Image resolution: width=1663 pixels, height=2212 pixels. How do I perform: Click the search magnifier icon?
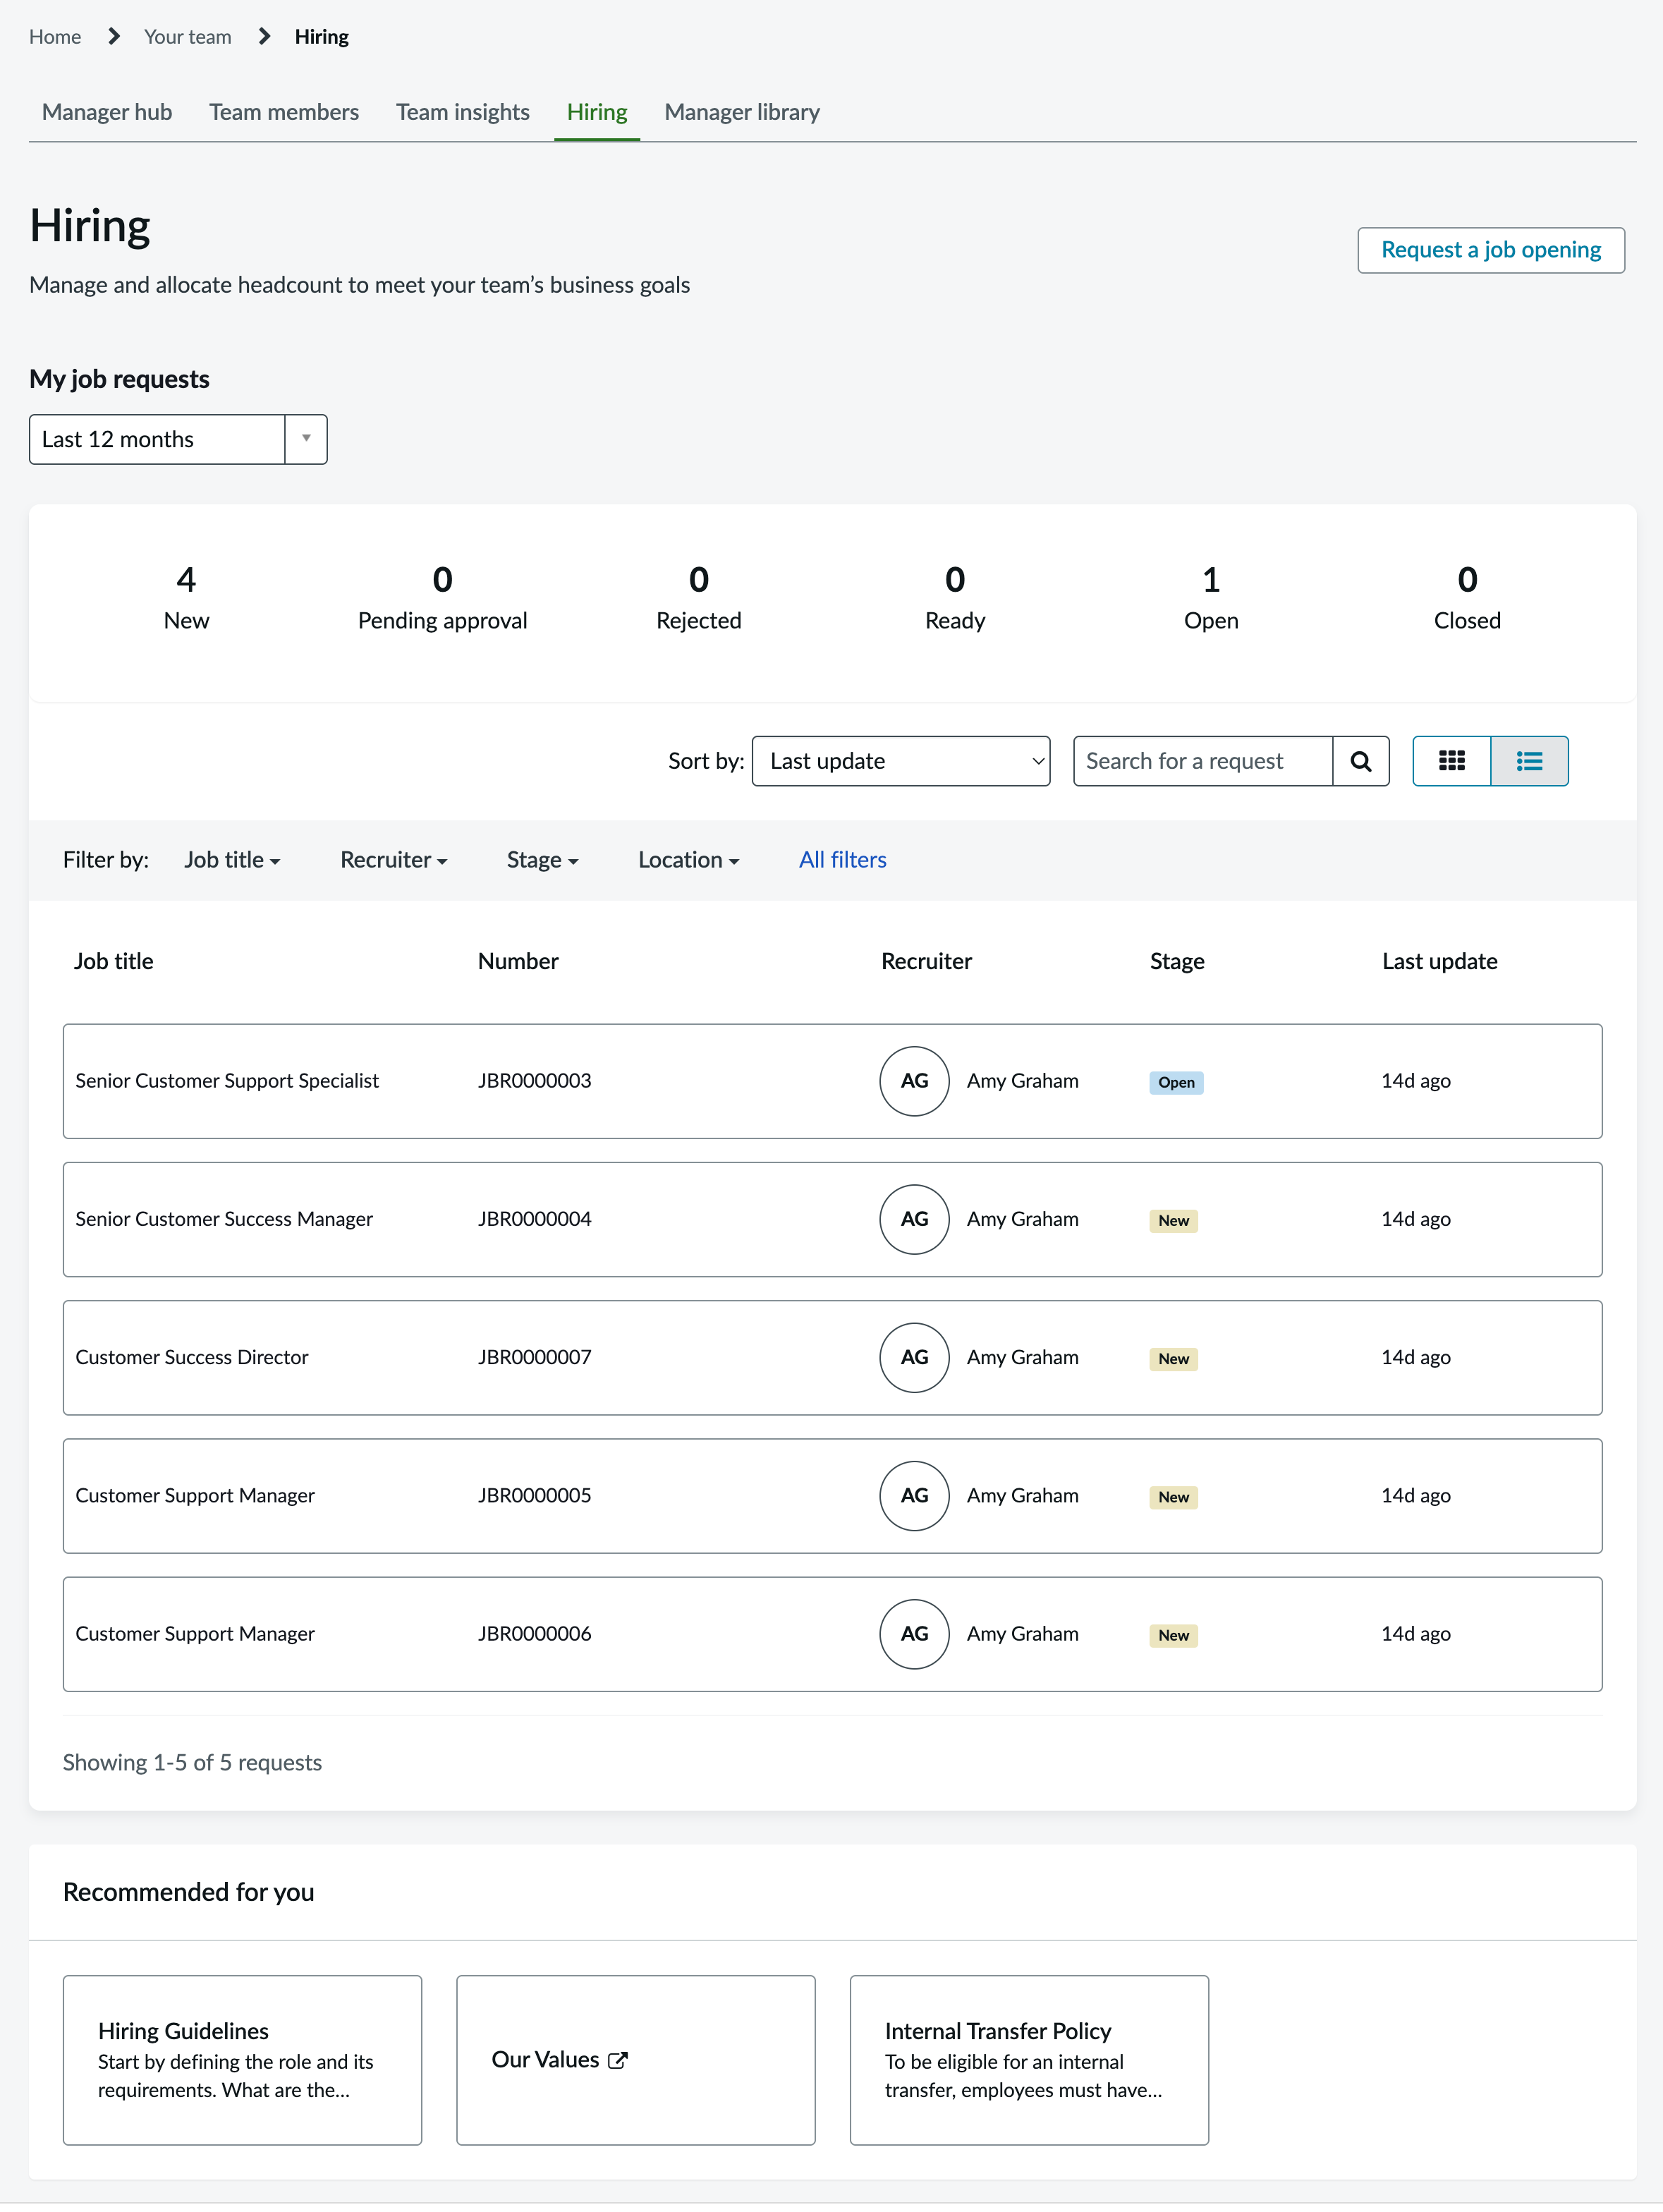coord(1360,761)
